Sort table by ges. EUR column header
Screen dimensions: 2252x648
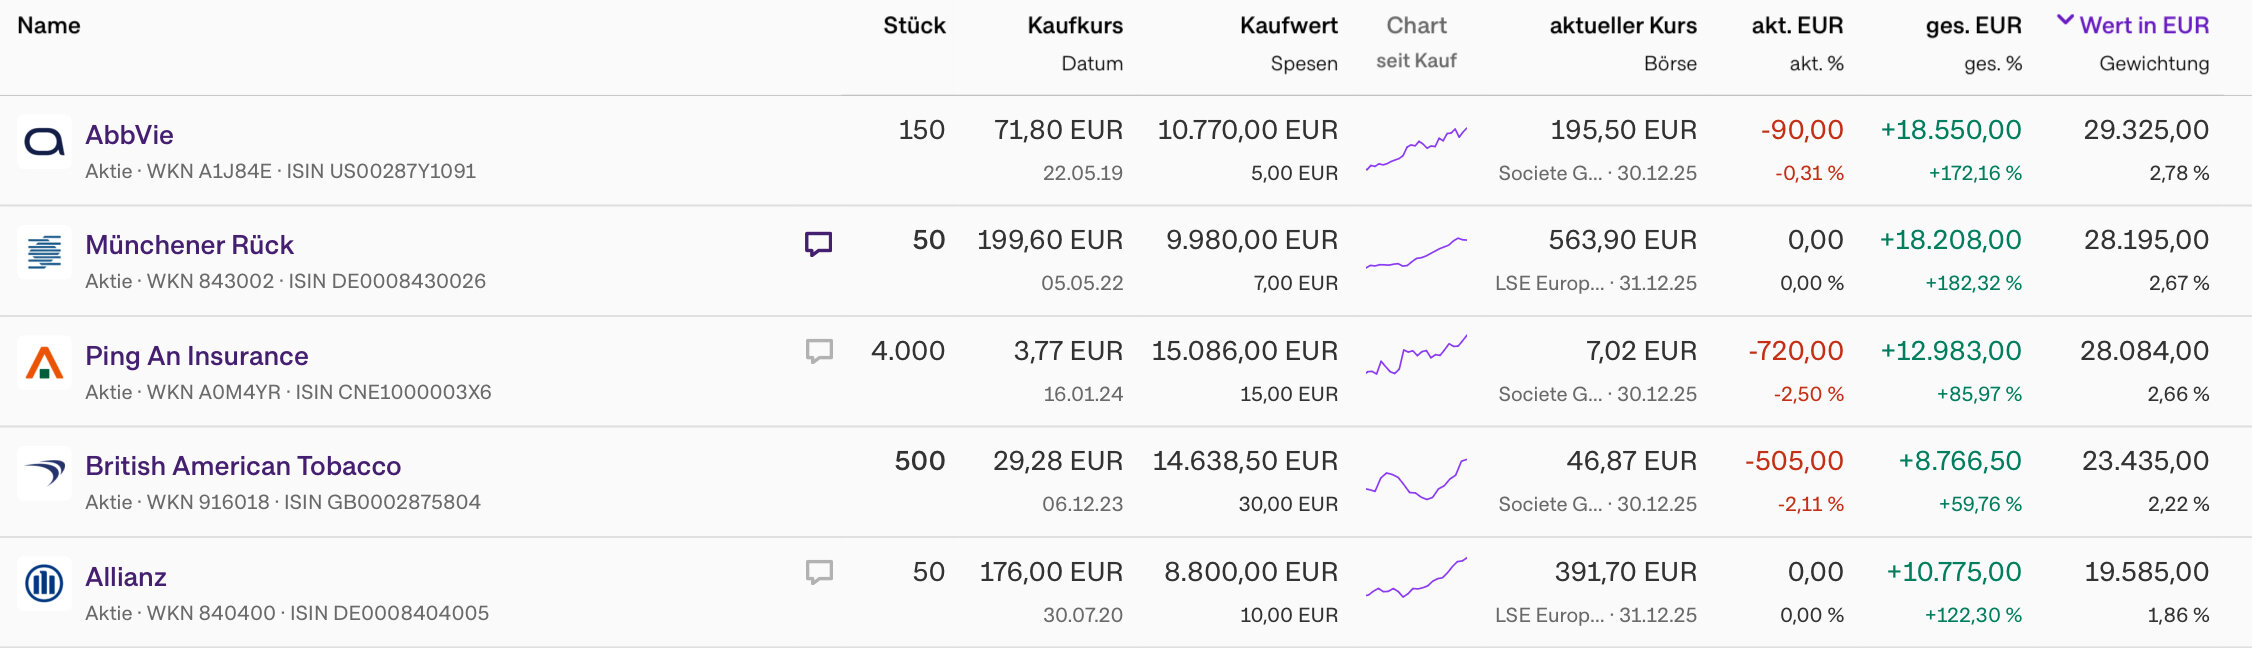click(x=1973, y=26)
